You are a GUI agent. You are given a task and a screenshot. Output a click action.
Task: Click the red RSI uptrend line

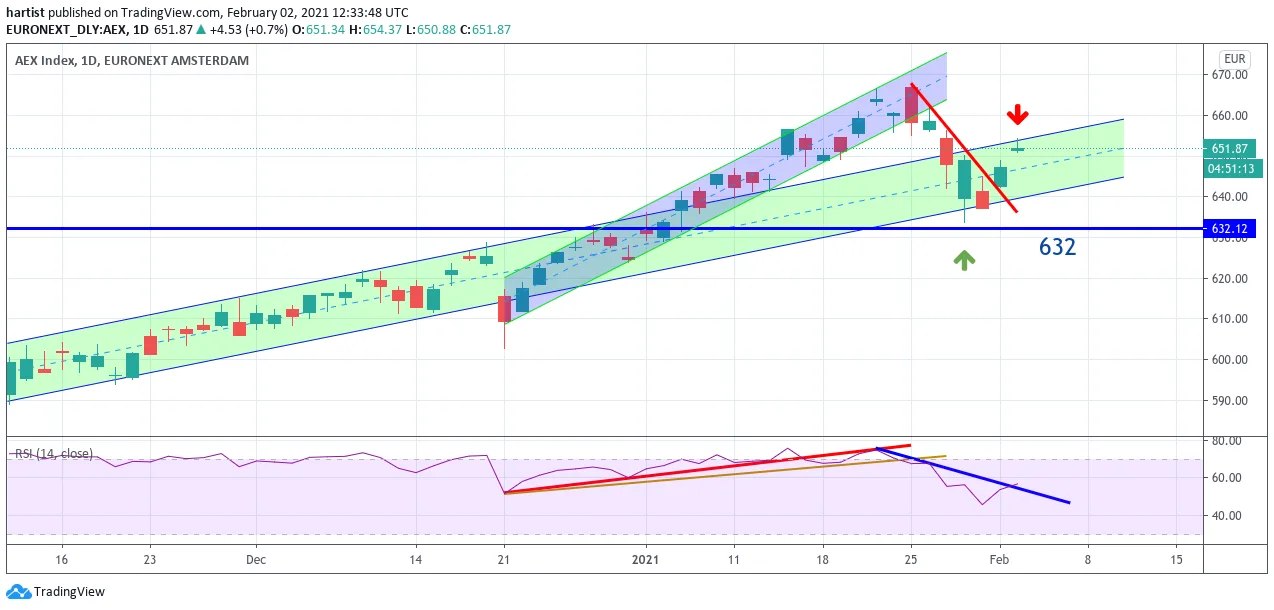[707, 469]
